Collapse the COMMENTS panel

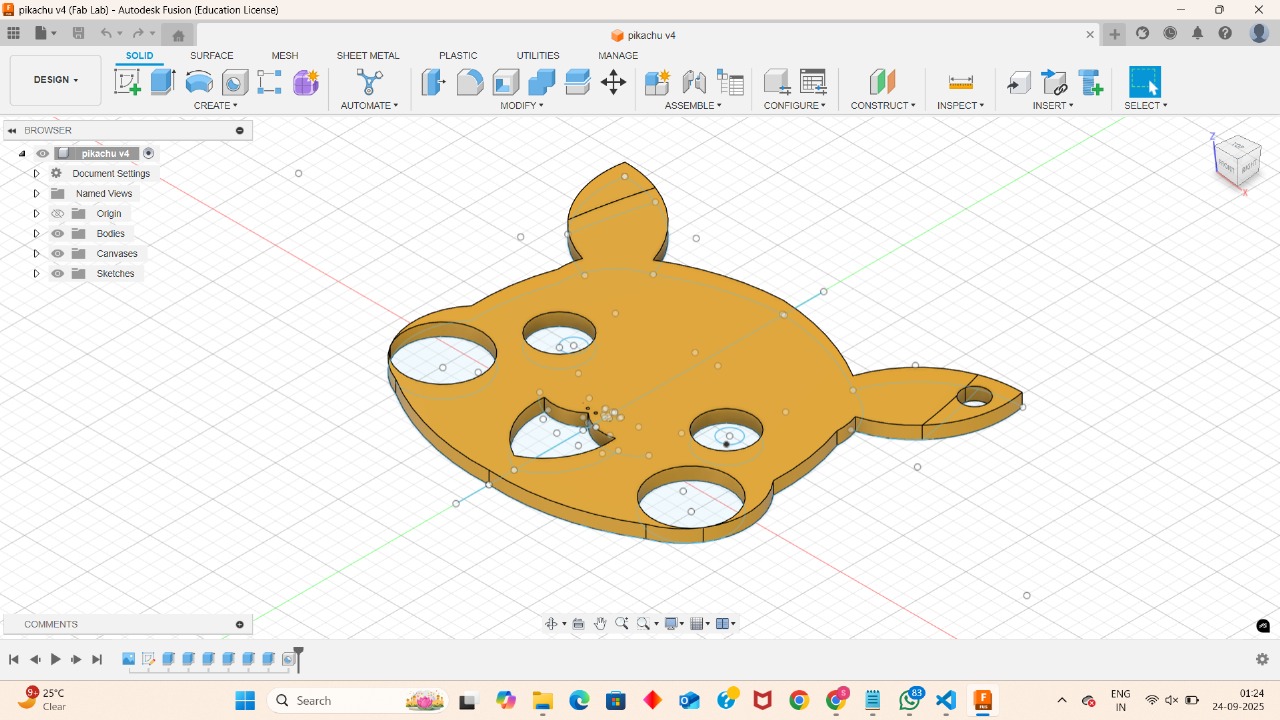coord(239,624)
